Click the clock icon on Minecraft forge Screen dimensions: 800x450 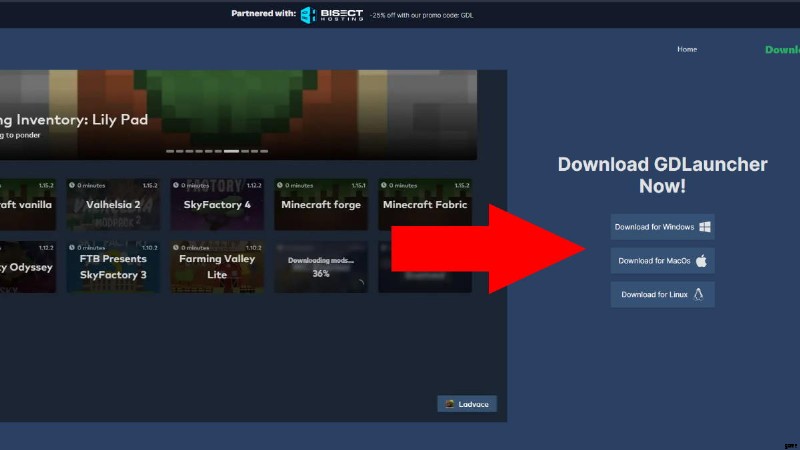(x=280, y=185)
